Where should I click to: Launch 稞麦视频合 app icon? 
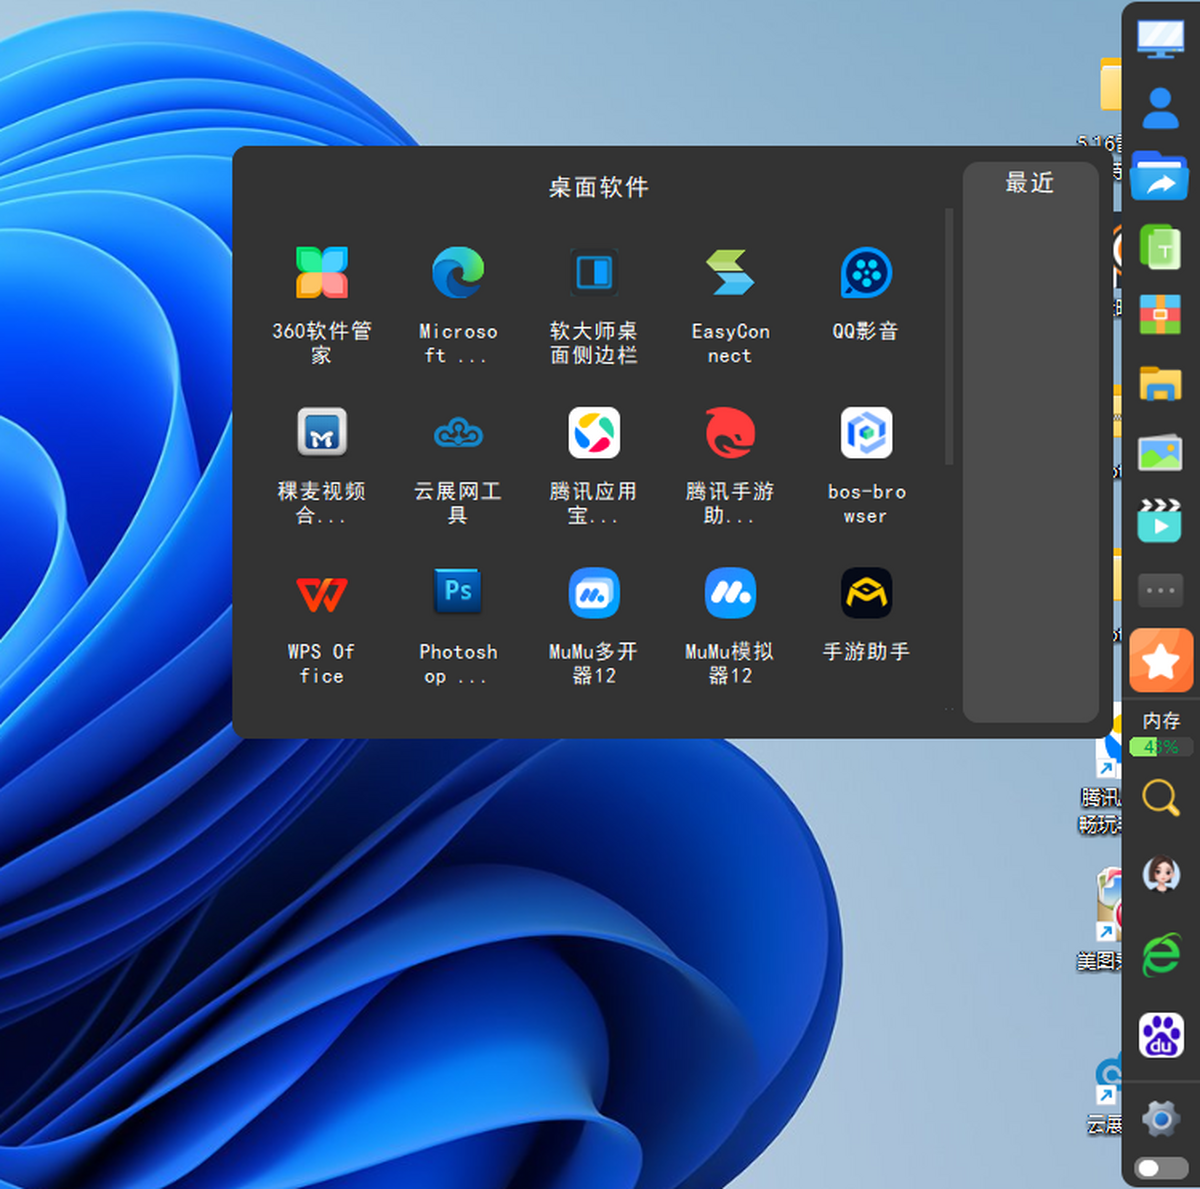[x=321, y=433]
